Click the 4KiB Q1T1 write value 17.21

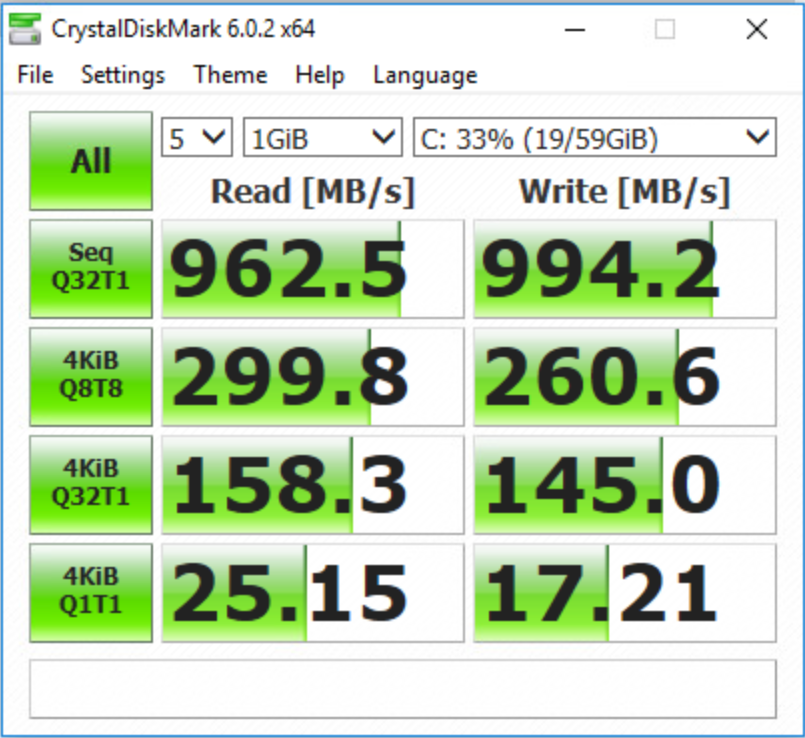[625, 593]
